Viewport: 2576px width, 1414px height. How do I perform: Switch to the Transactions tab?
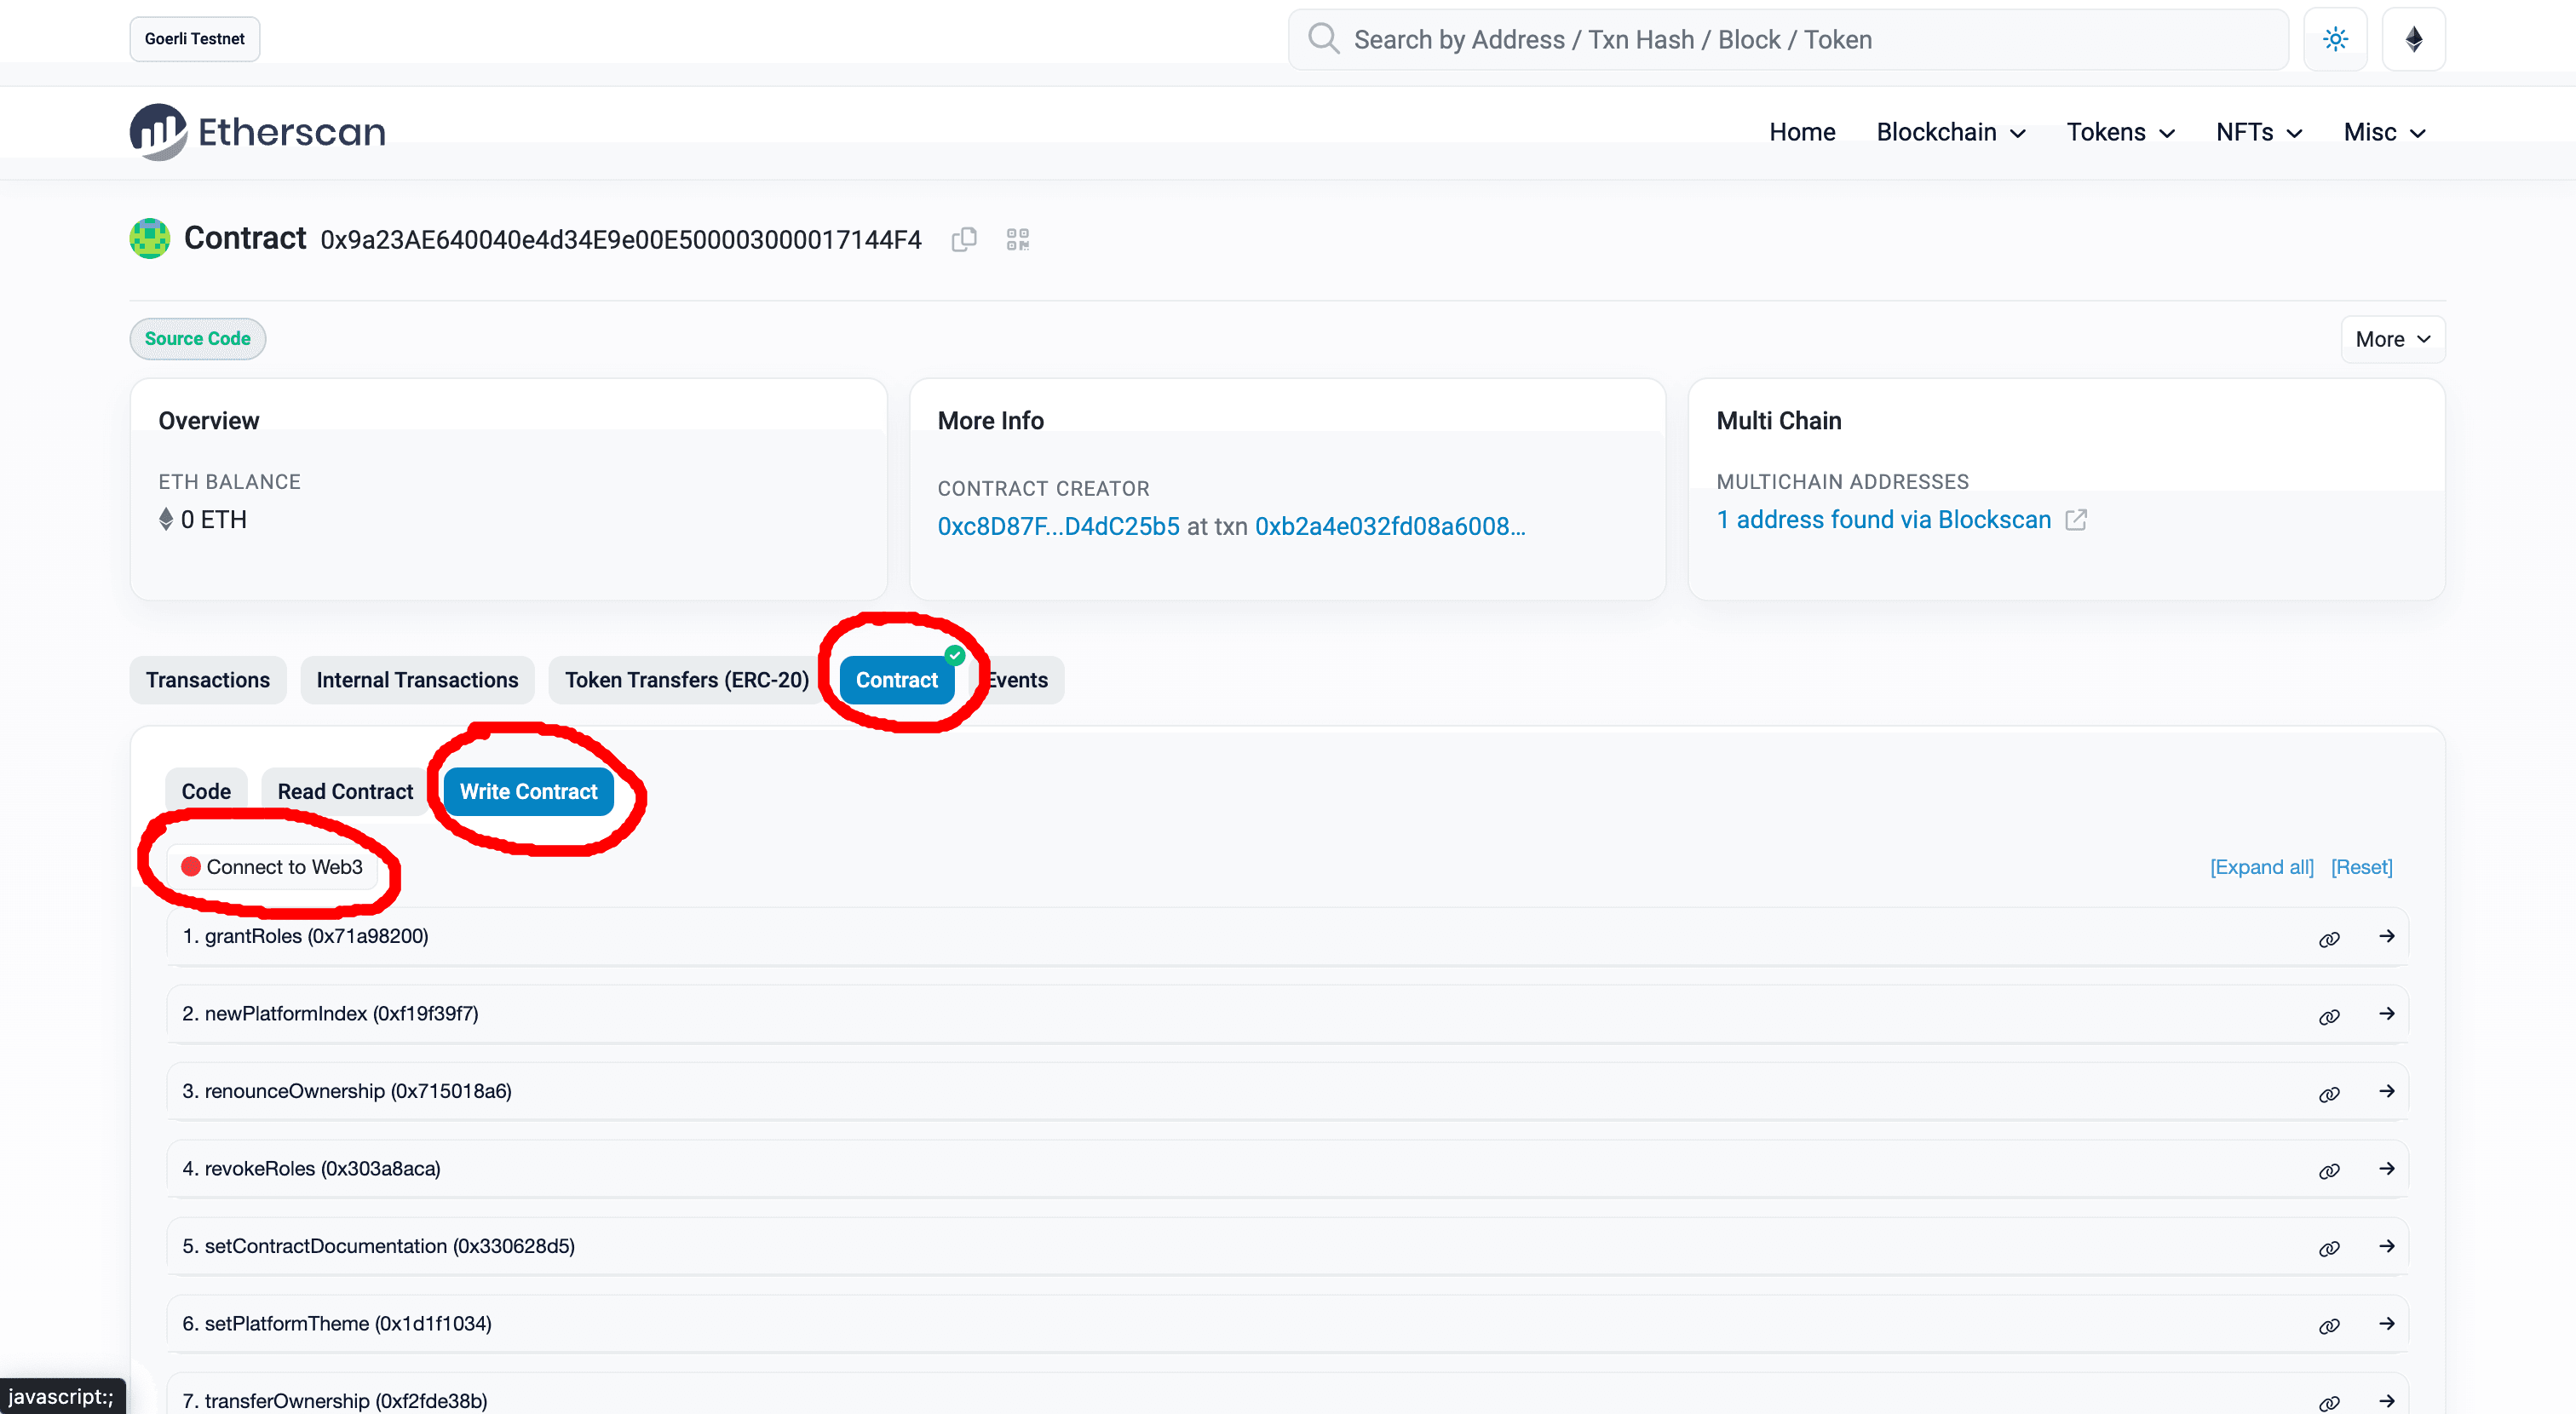208,680
